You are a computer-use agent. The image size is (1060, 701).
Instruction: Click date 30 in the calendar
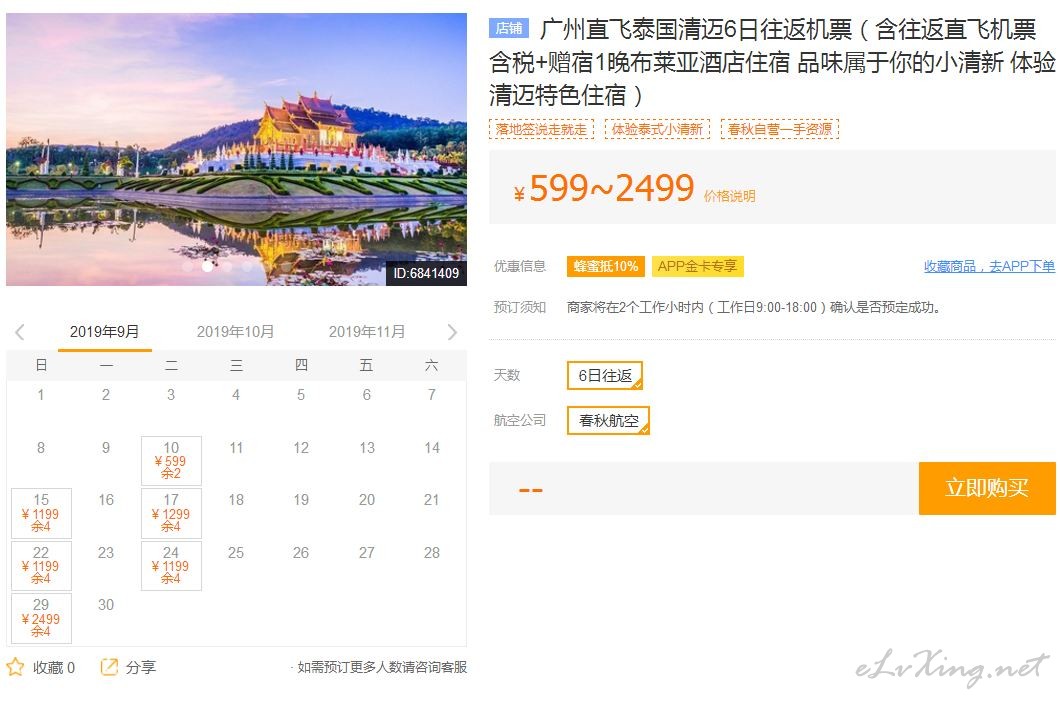pyautogui.click(x=106, y=605)
